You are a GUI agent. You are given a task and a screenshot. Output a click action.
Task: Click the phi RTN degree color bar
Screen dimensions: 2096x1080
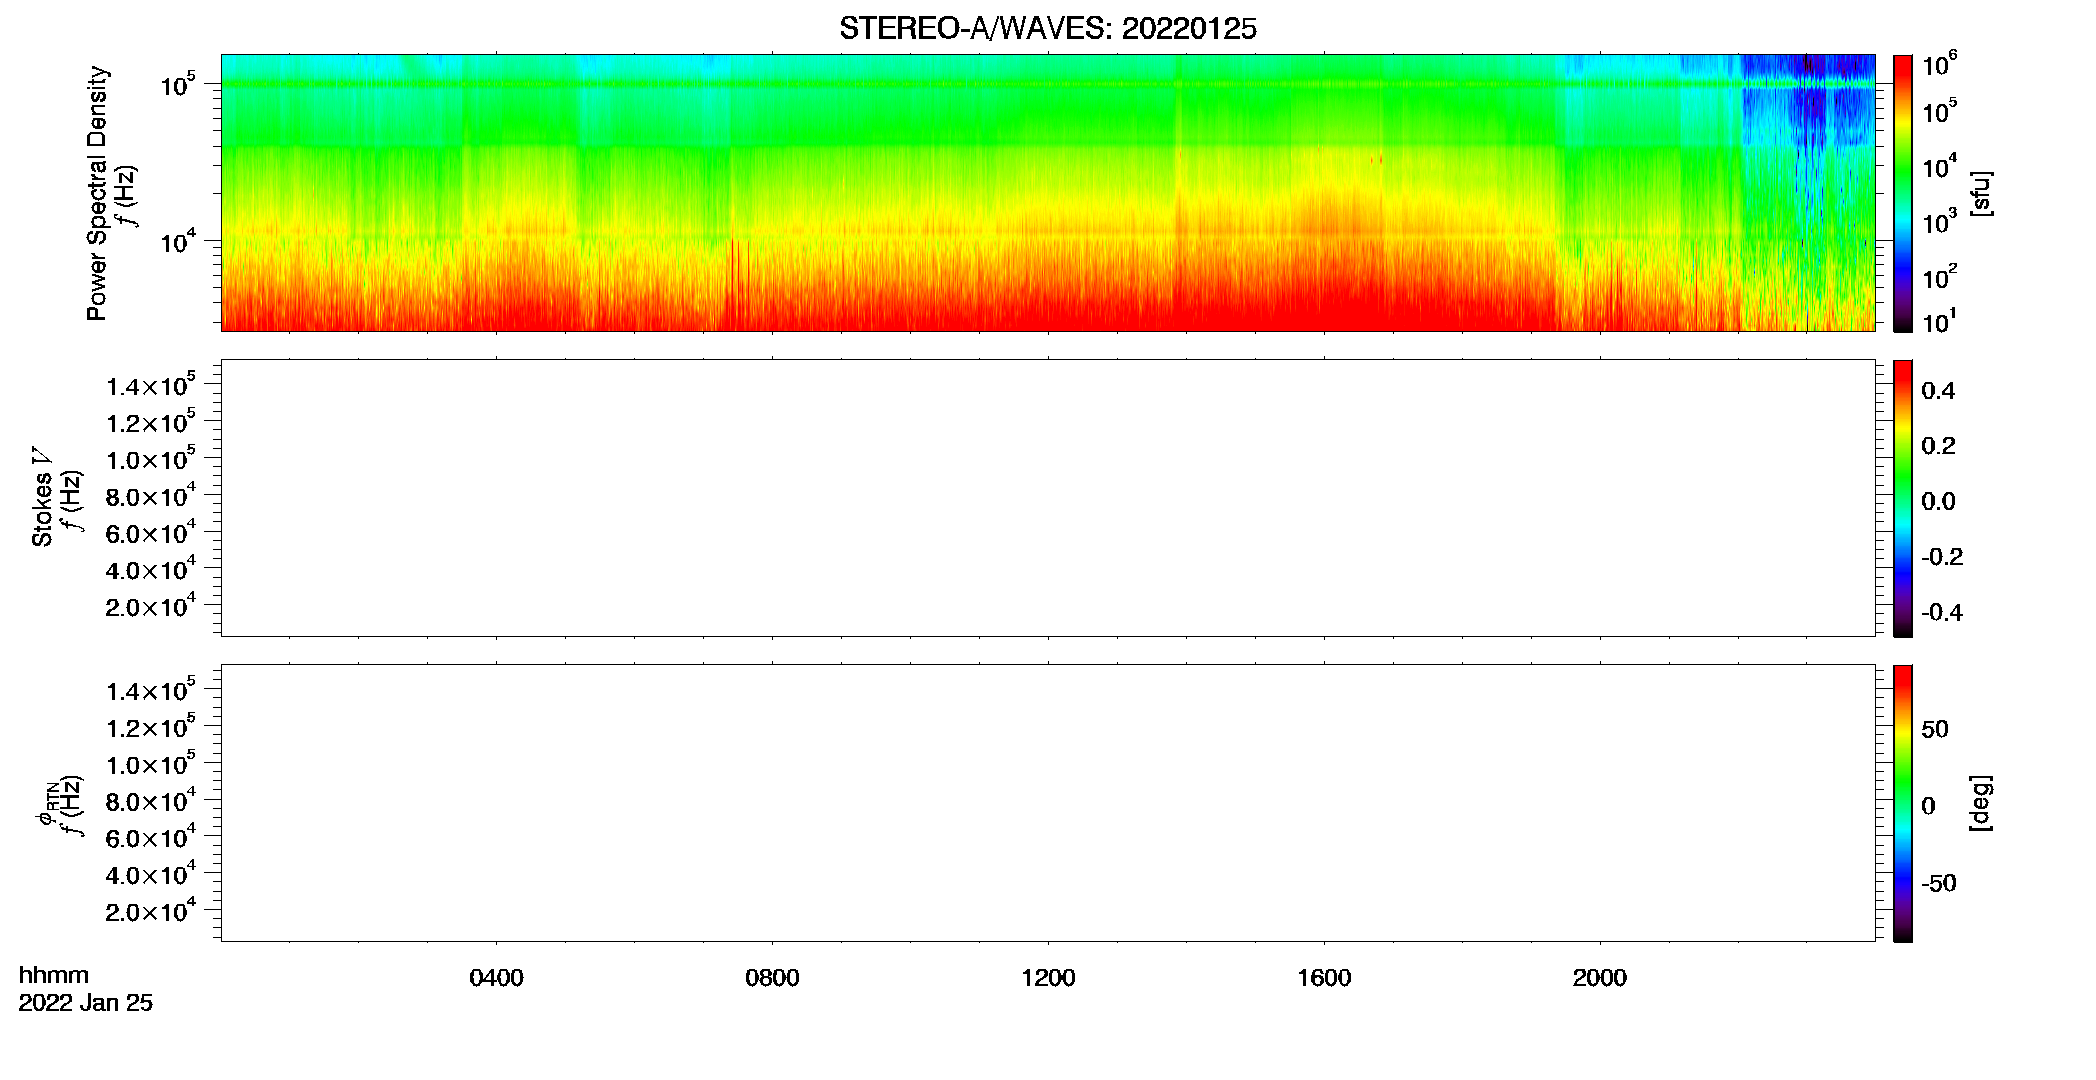click(x=1903, y=803)
